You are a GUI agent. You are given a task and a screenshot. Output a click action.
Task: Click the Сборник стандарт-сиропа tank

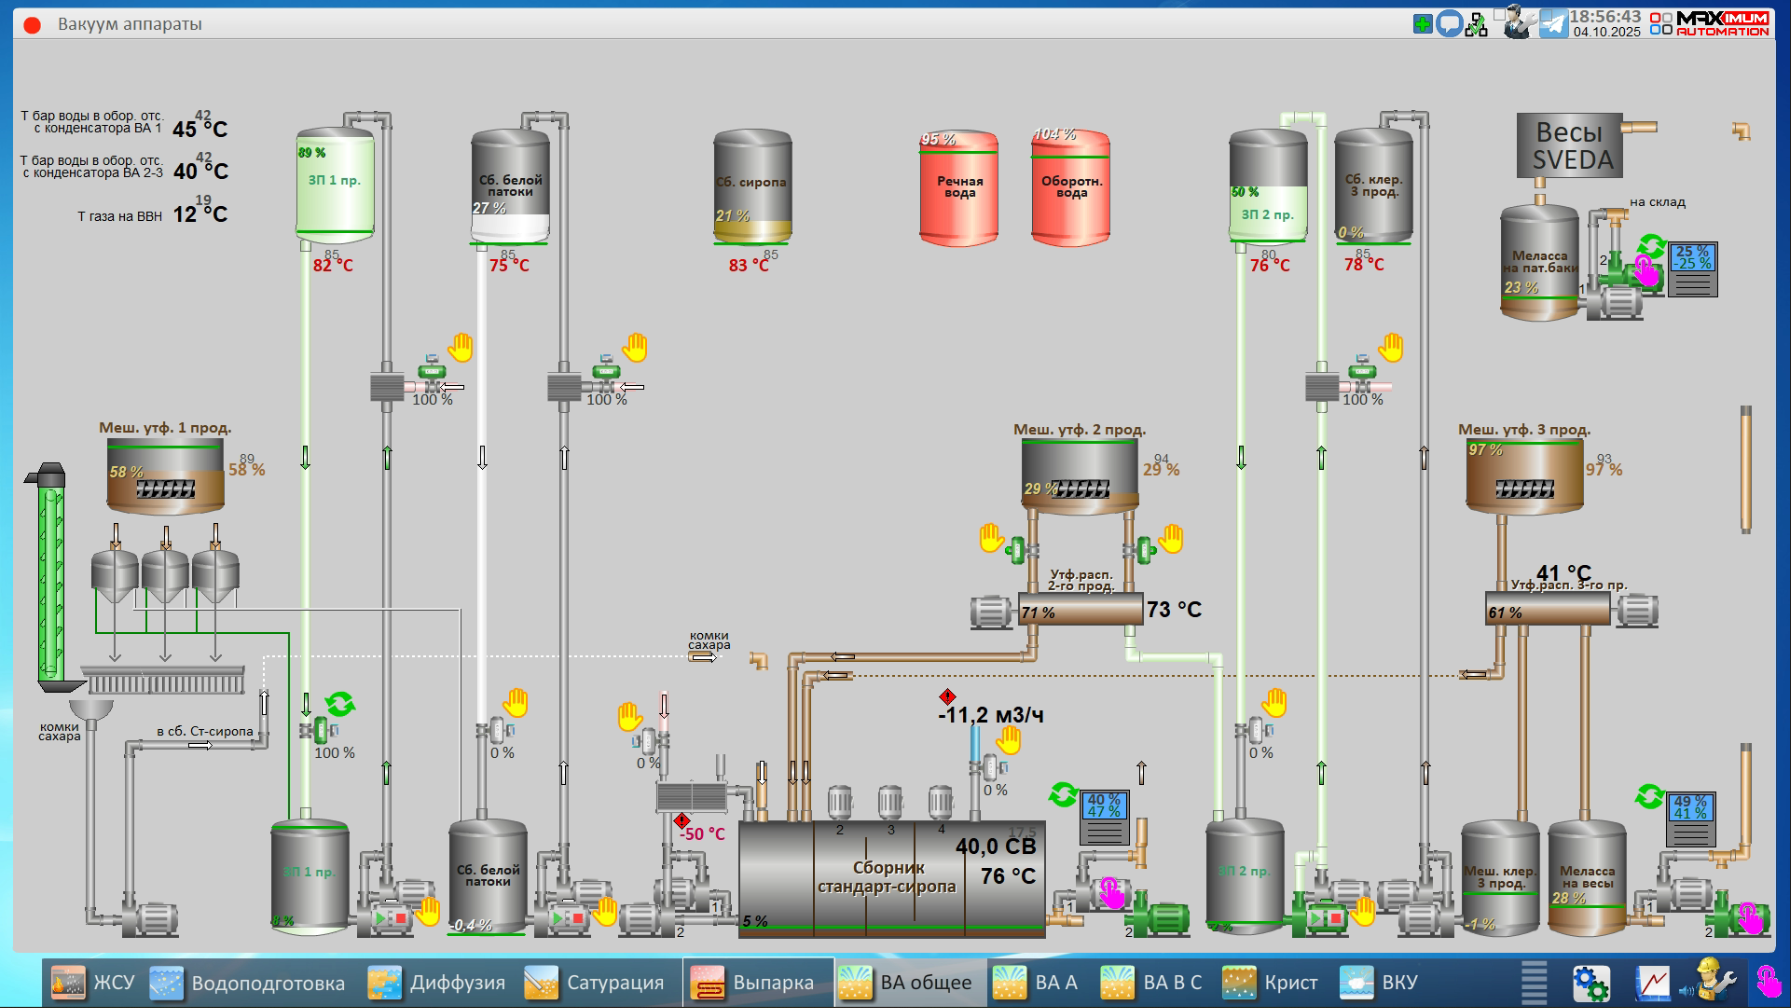890,878
